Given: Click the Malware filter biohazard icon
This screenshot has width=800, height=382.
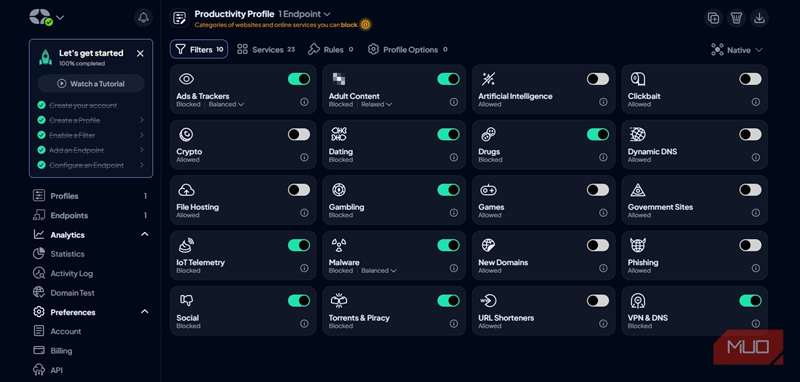Looking at the screenshot, I should click(338, 245).
